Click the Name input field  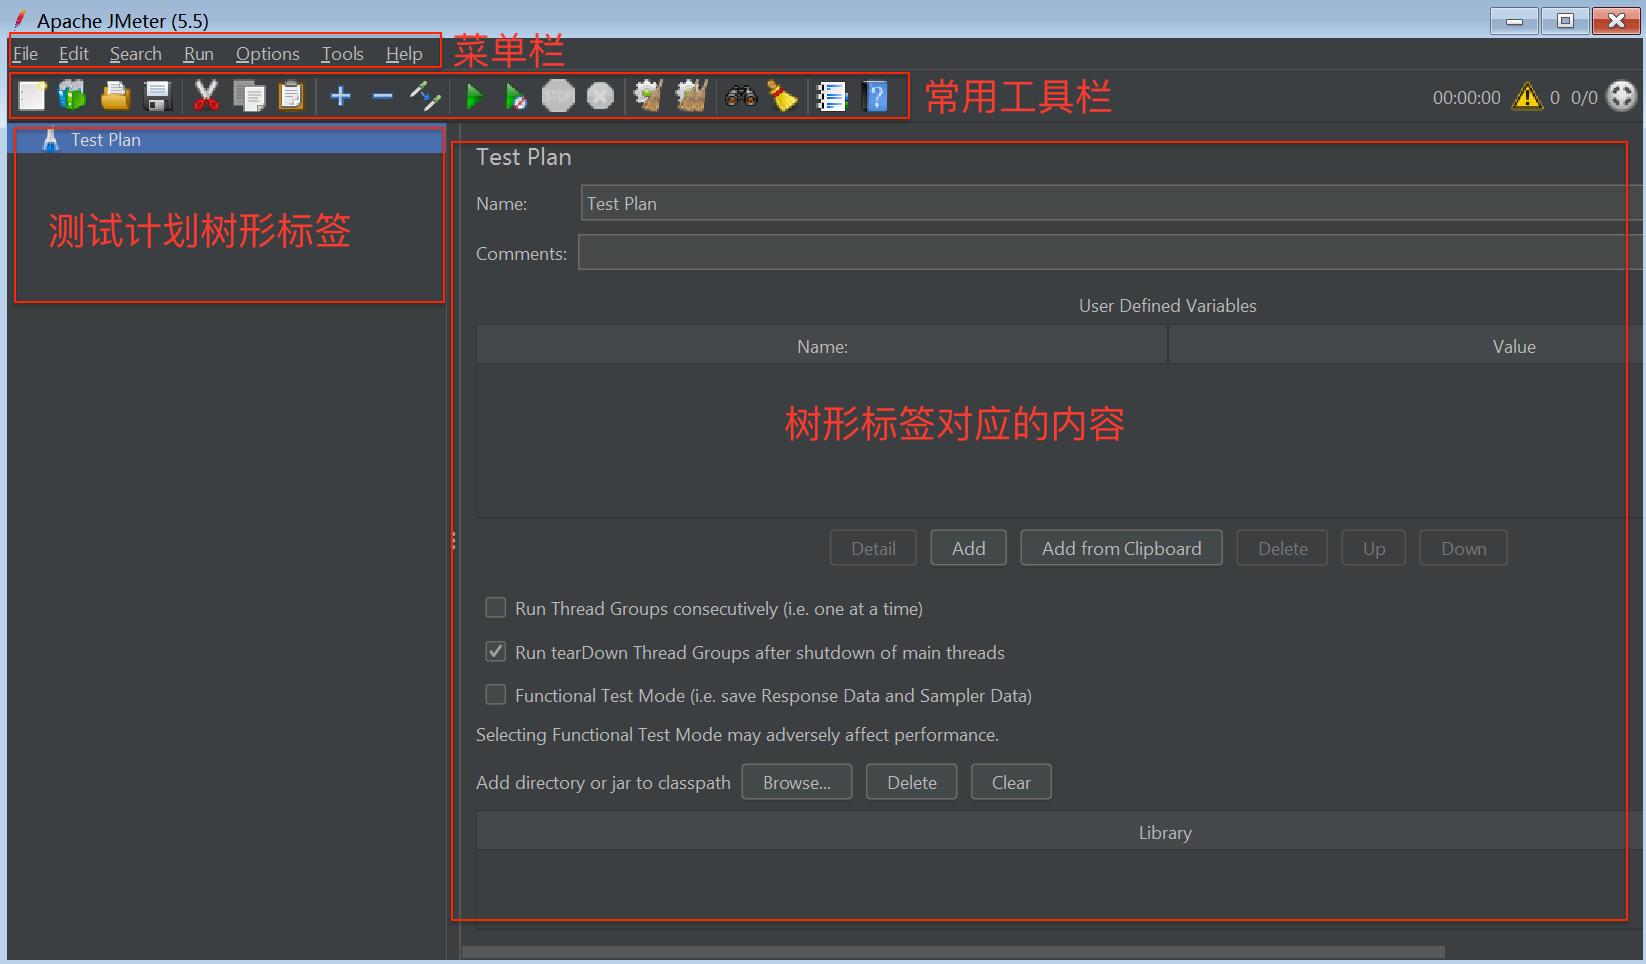[x=1111, y=203]
